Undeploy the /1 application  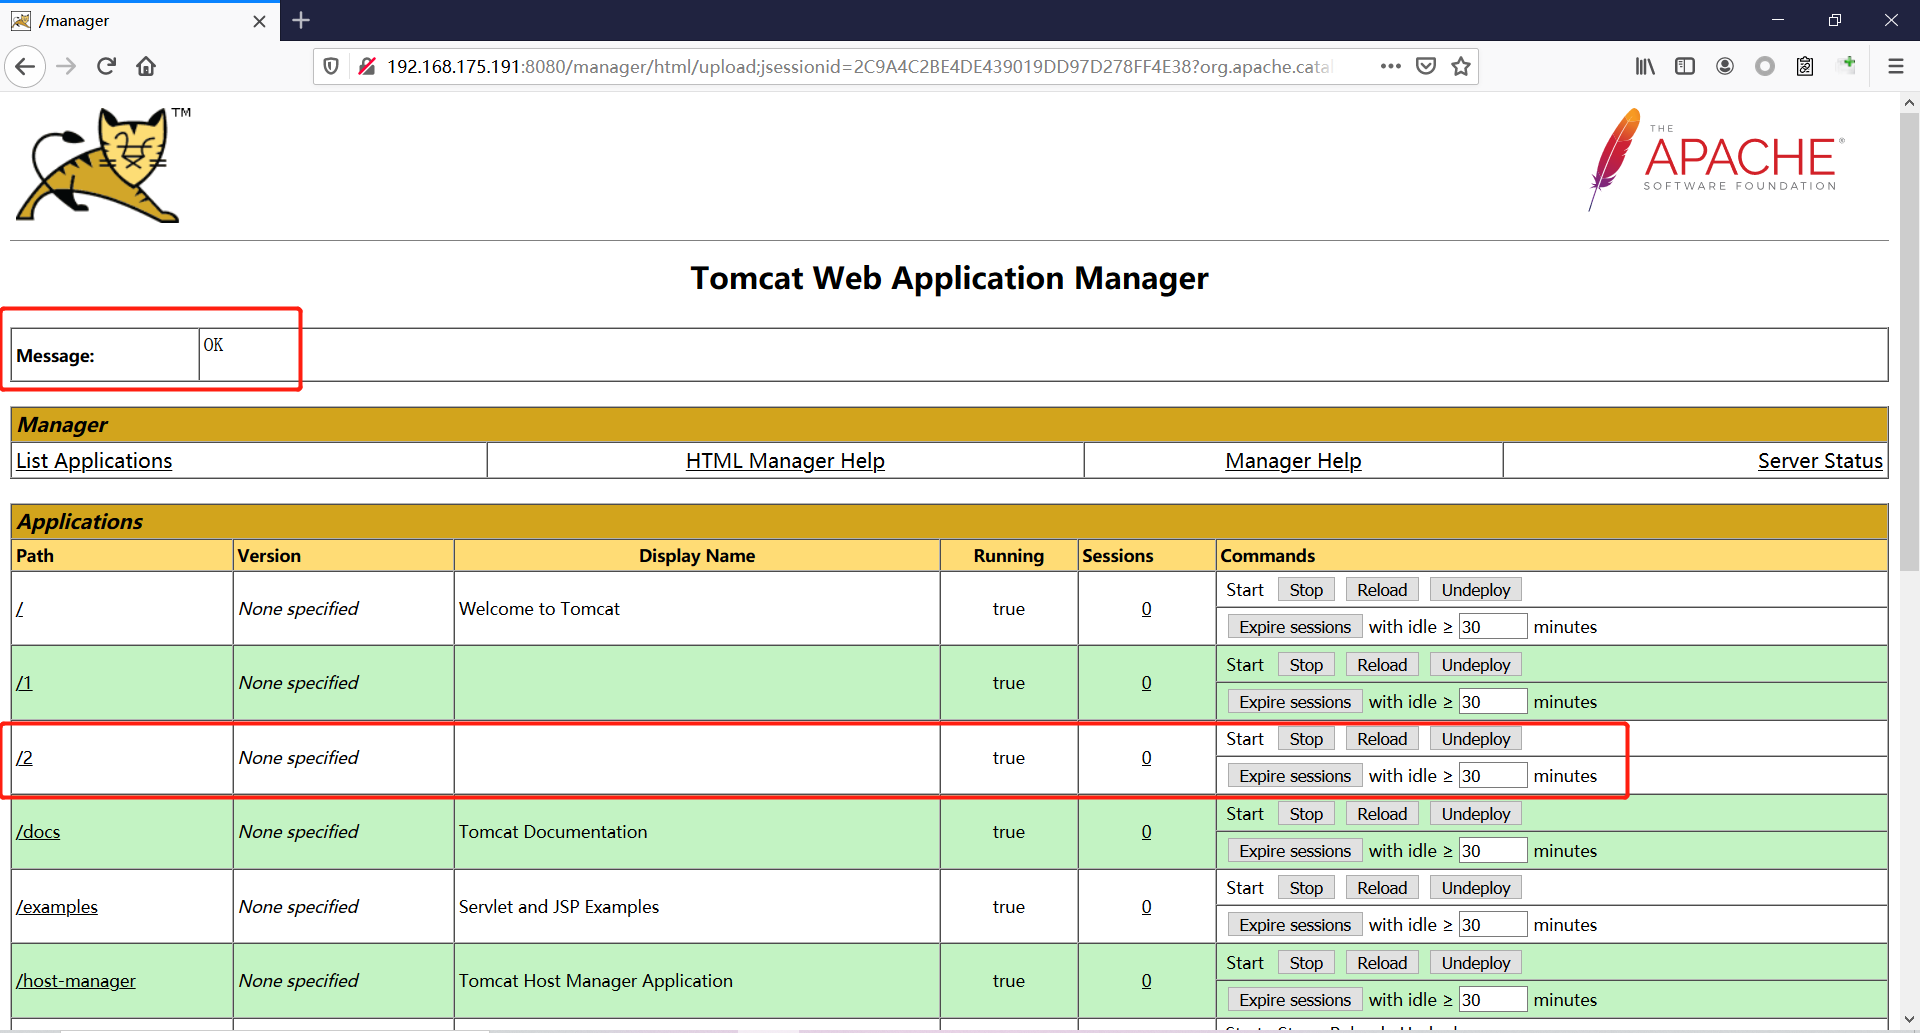tap(1476, 665)
